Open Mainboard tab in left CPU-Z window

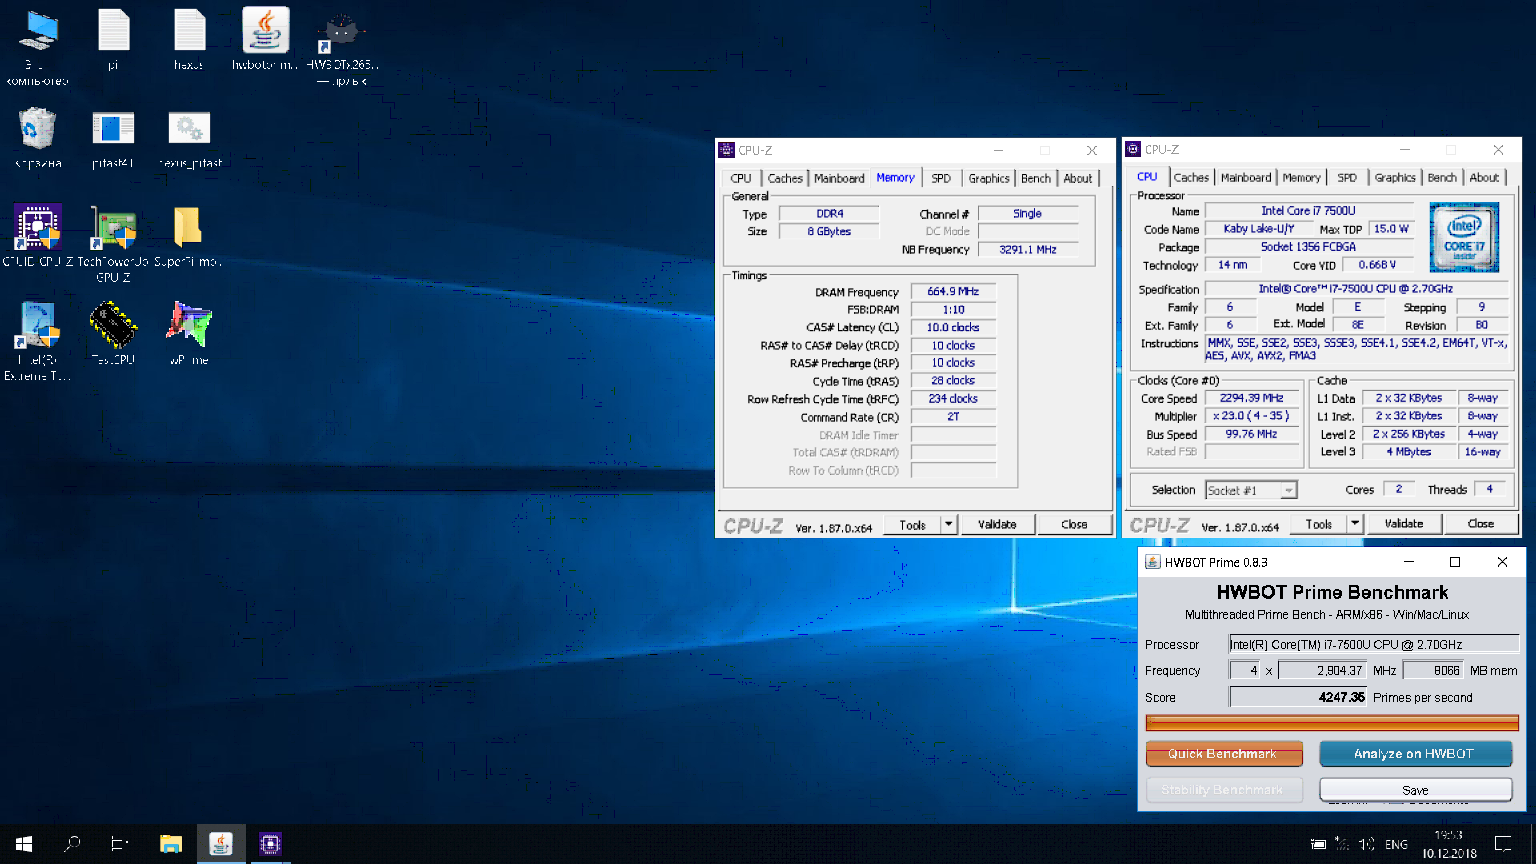click(x=839, y=178)
